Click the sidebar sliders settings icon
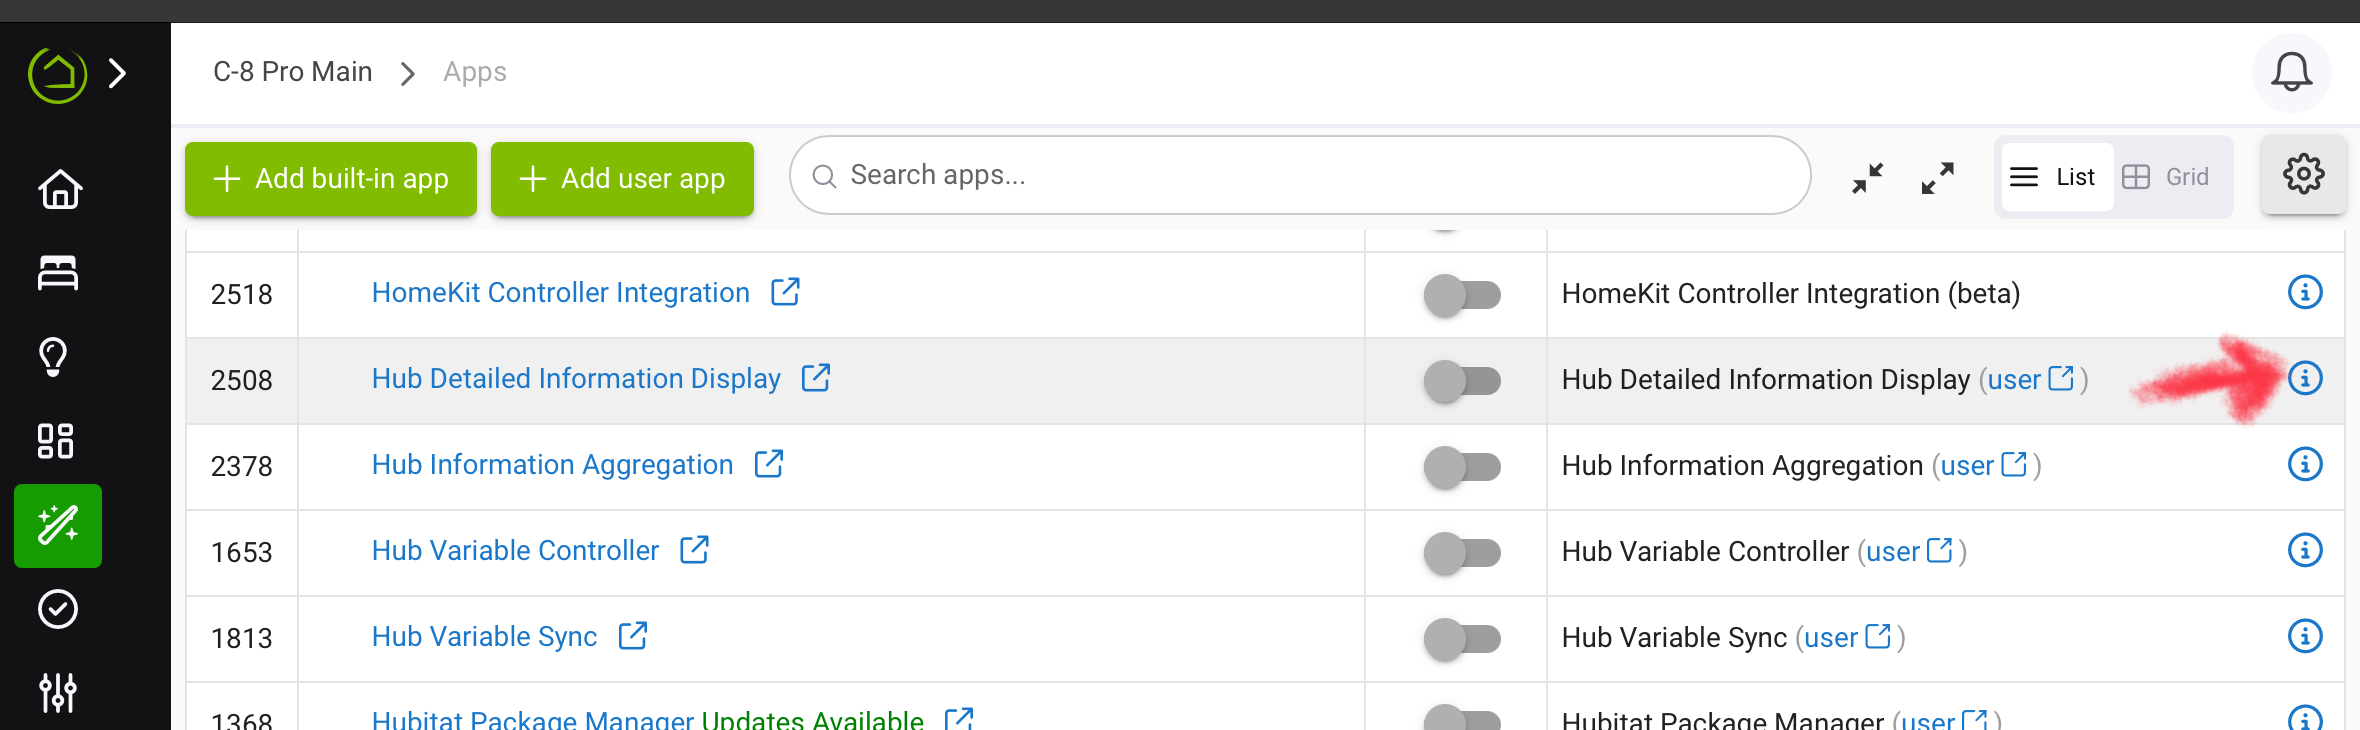The height and width of the screenshot is (730, 2360). tap(58, 692)
